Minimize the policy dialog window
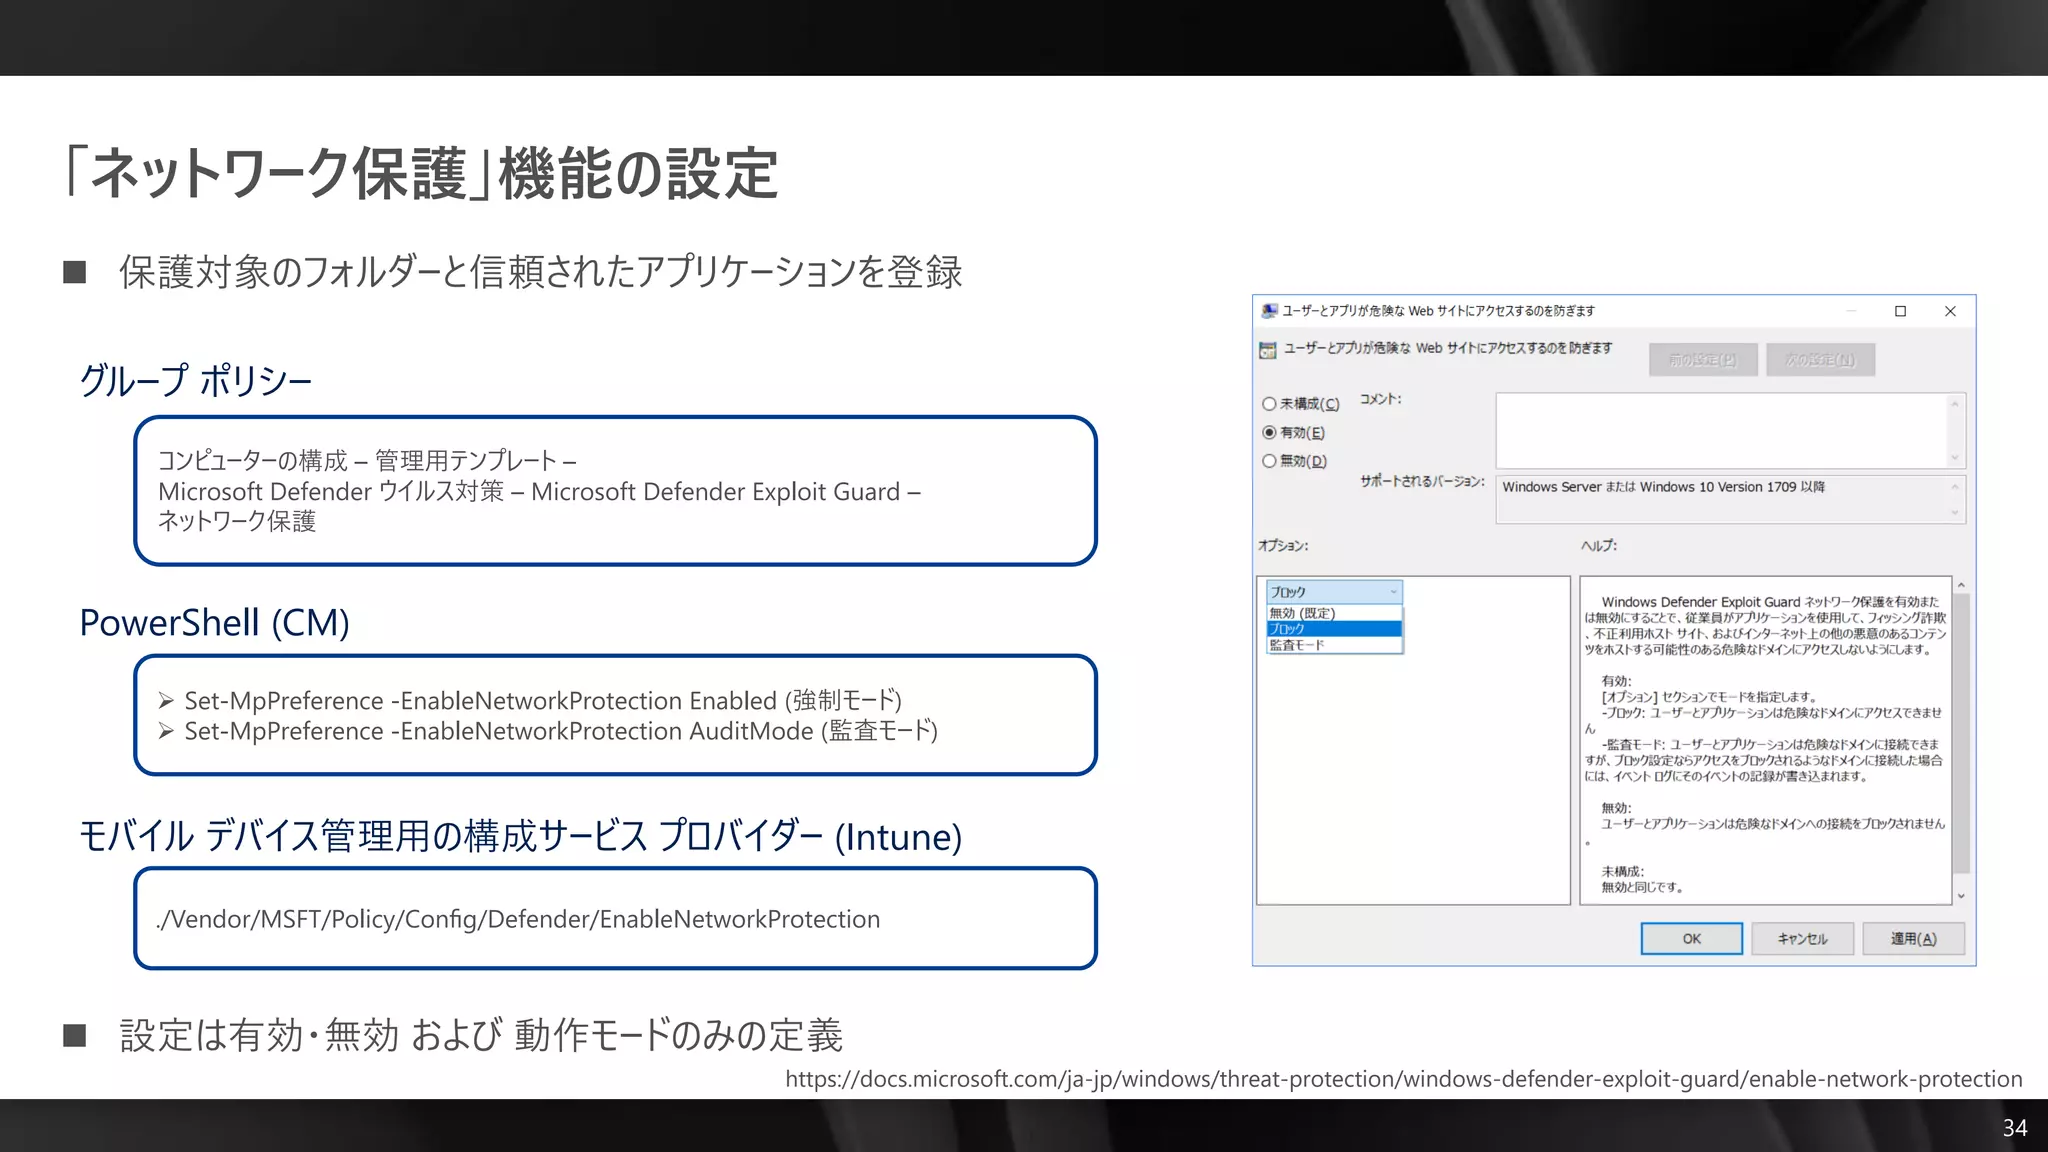 1851,311
